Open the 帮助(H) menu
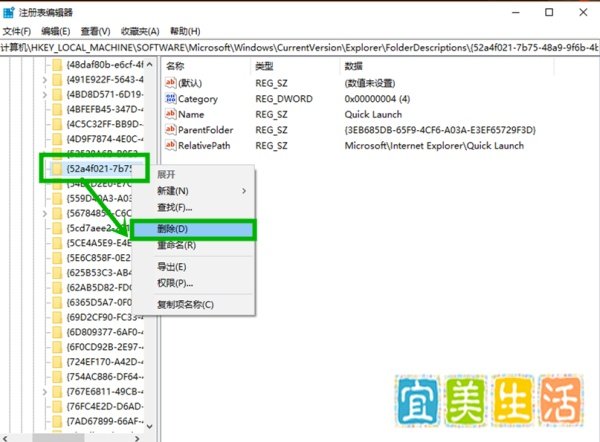 tap(185, 31)
